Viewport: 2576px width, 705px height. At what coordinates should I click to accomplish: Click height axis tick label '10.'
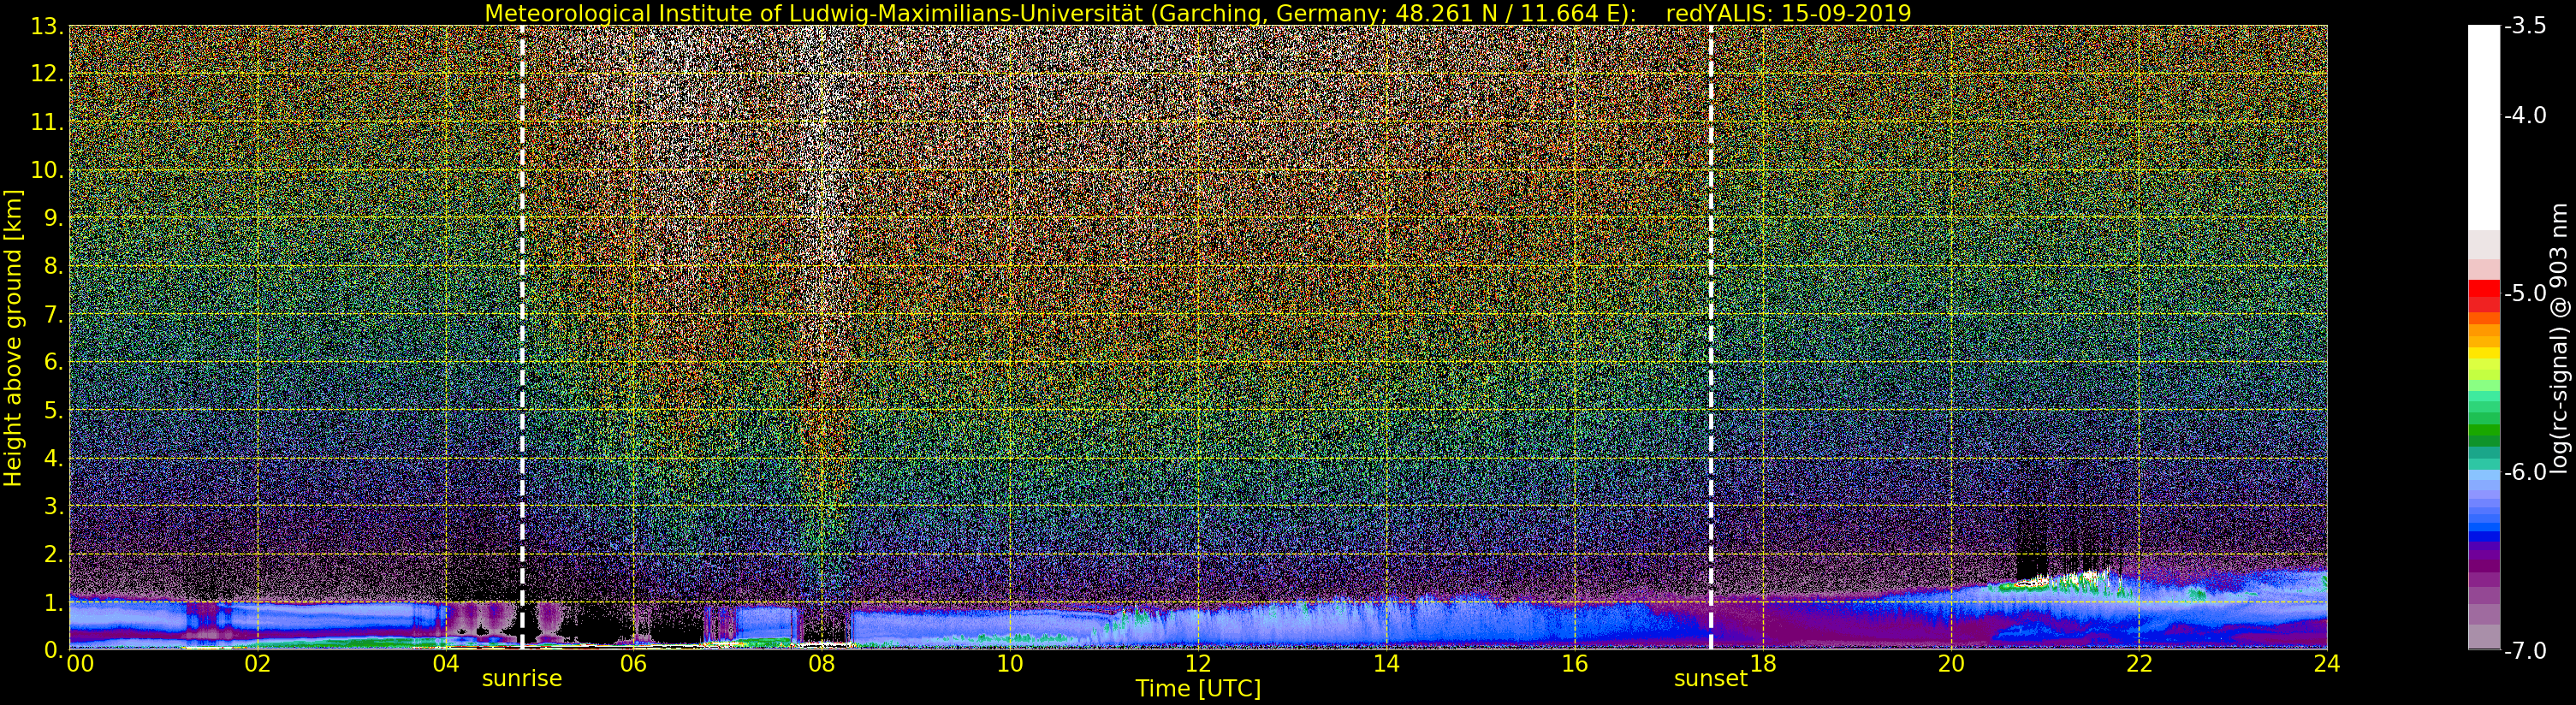point(47,170)
